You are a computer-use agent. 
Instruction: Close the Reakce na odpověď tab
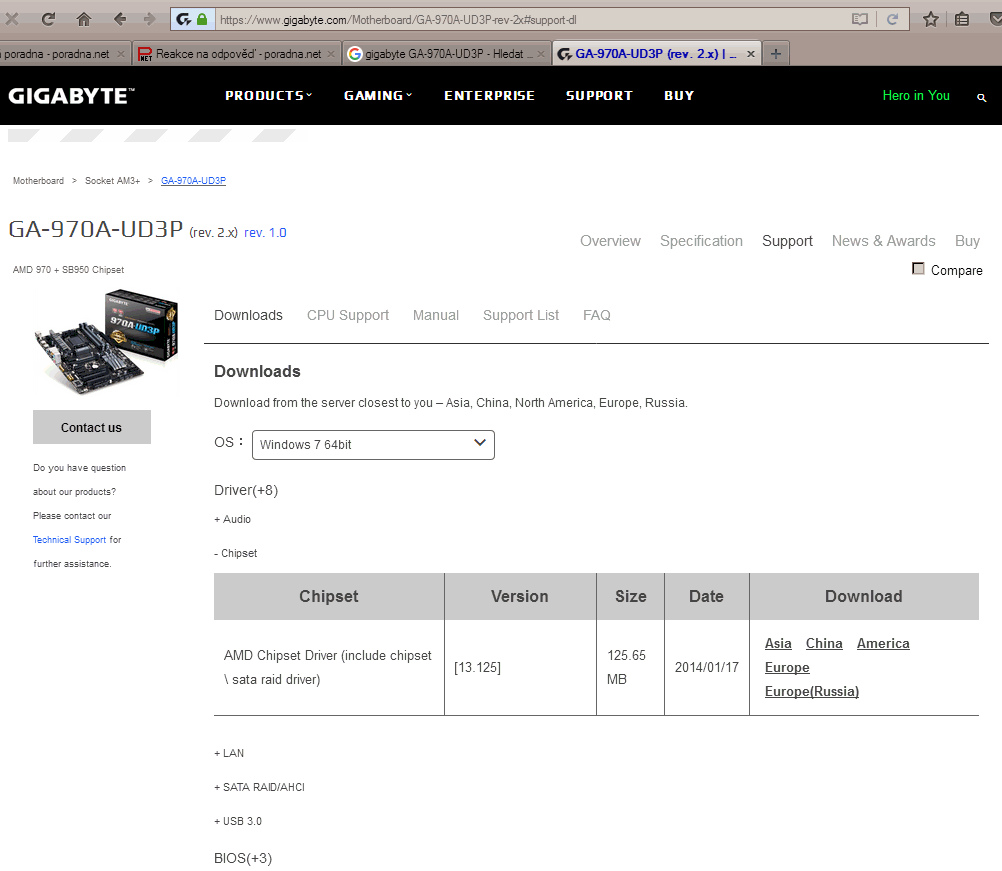click(331, 54)
